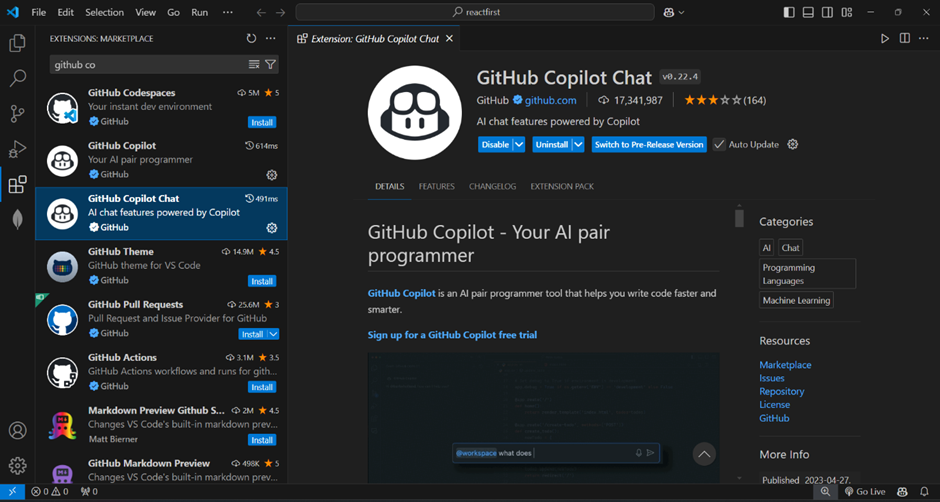Expand the Disable button dropdown arrow
This screenshot has height=502, width=940.
point(519,145)
